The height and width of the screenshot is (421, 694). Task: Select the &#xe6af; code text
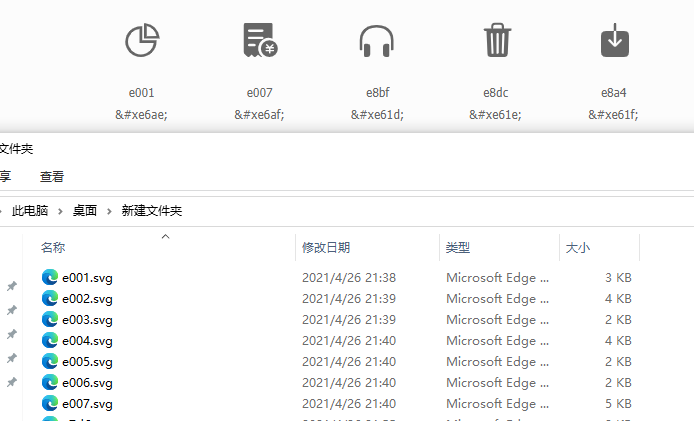259,115
